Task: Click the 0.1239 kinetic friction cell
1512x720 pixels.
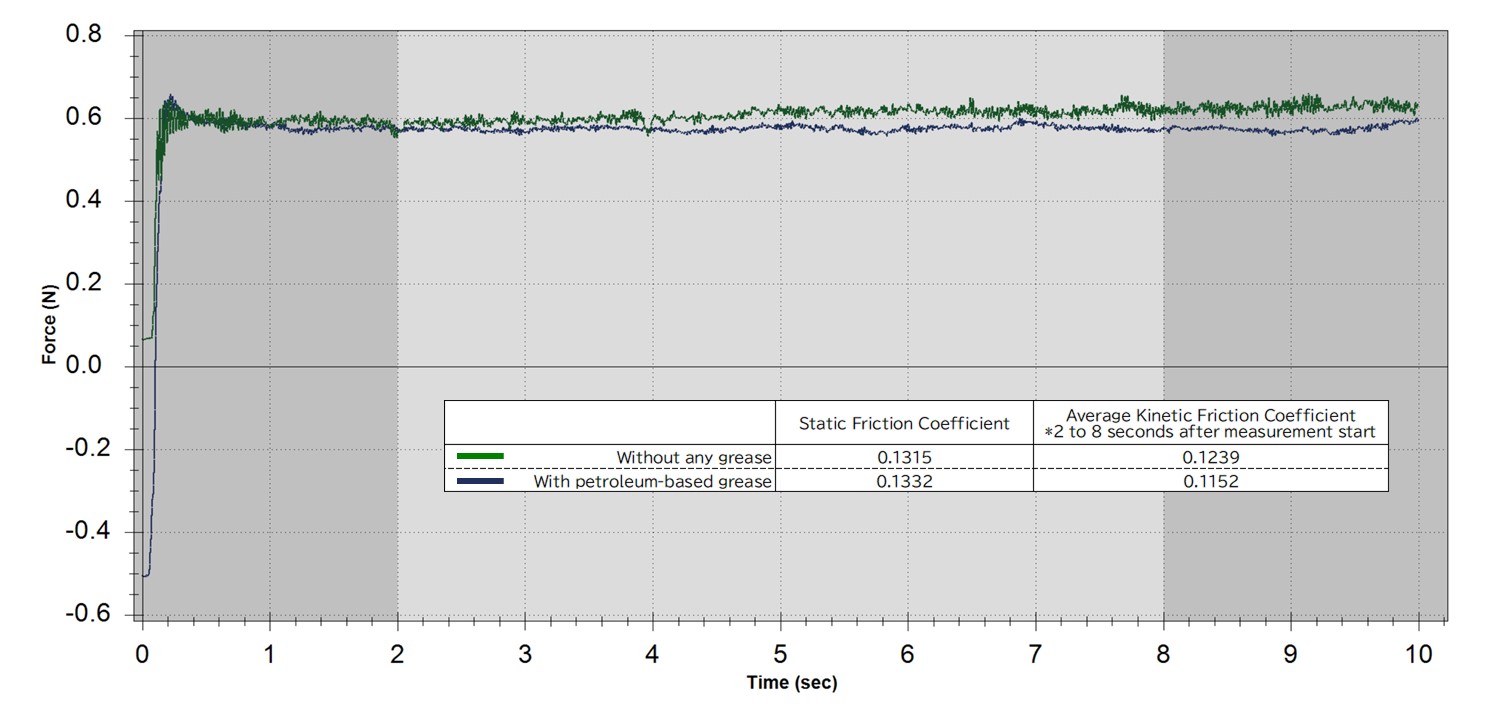Action: pyautogui.click(x=1210, y=457)
